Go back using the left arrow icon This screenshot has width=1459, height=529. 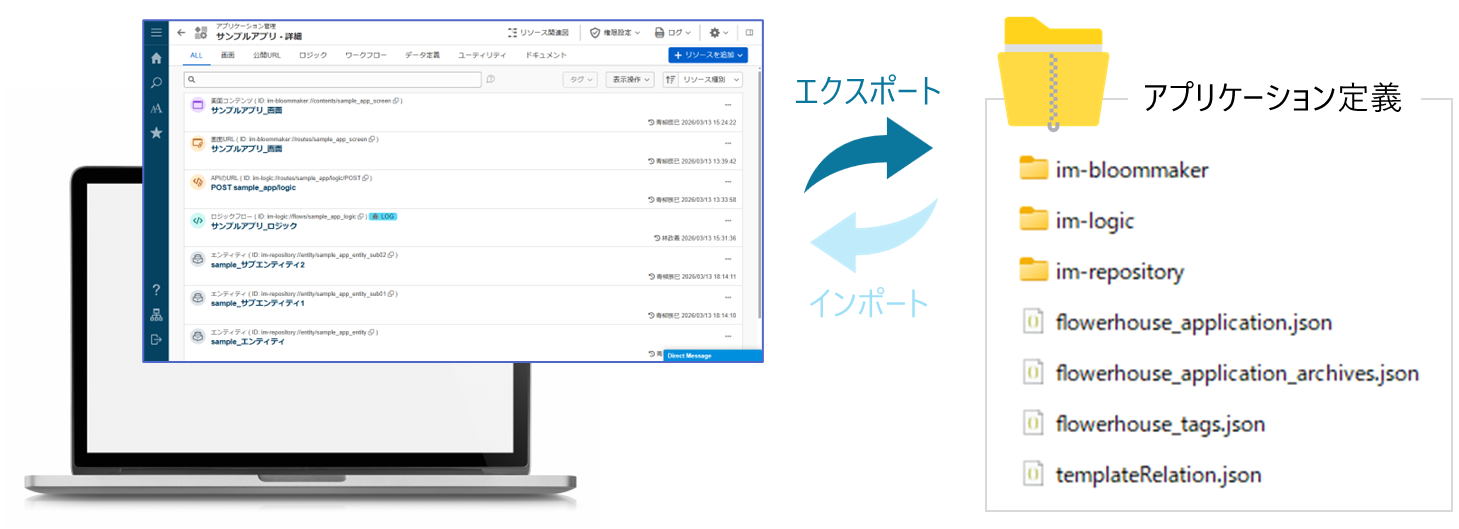coord(181,32)
